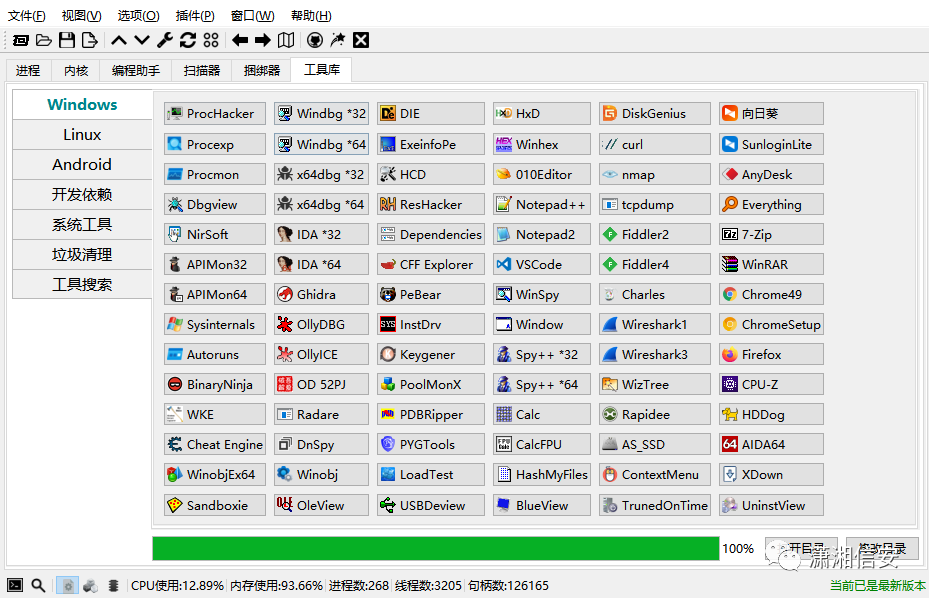Click the export document toolbar icon
929x598 pixels.
point(89,40)
